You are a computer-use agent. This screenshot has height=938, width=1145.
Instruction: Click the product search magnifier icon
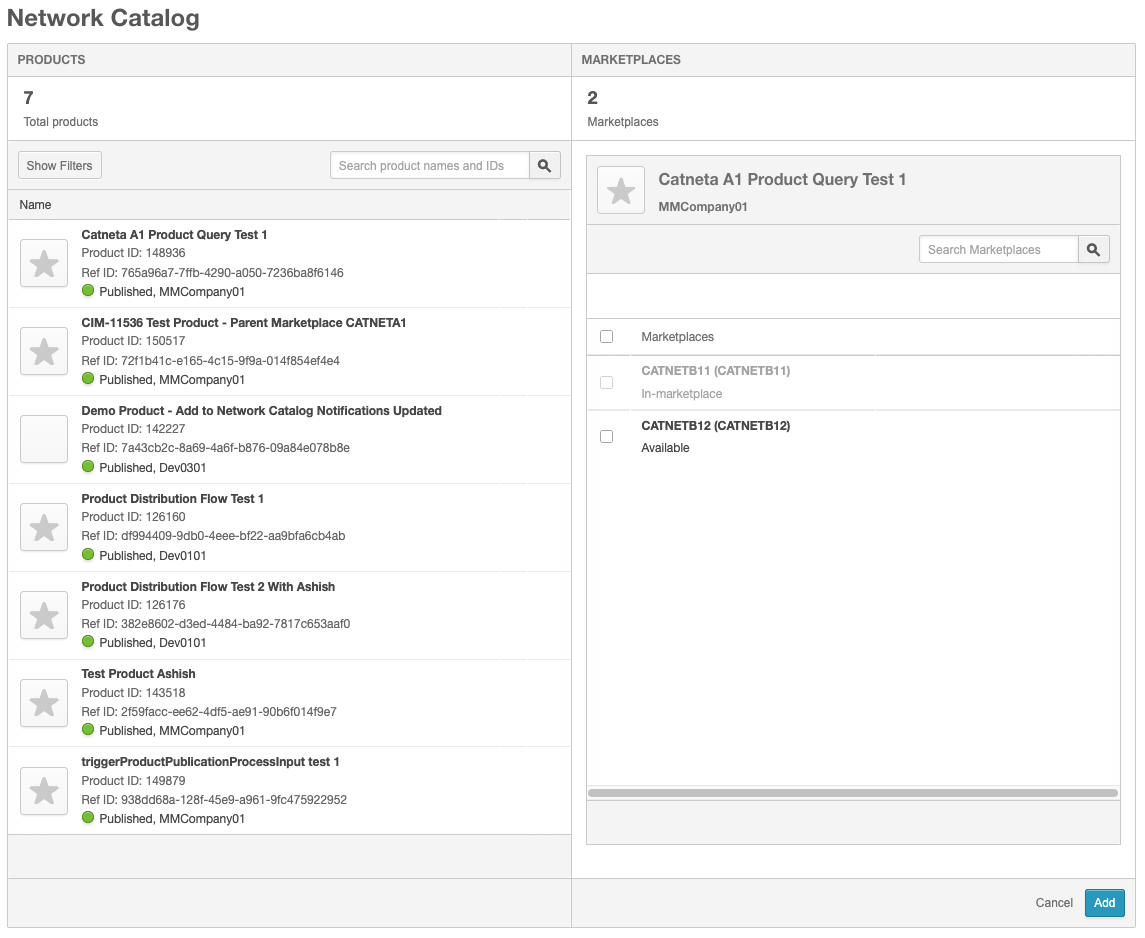click(x=544, y=166)
